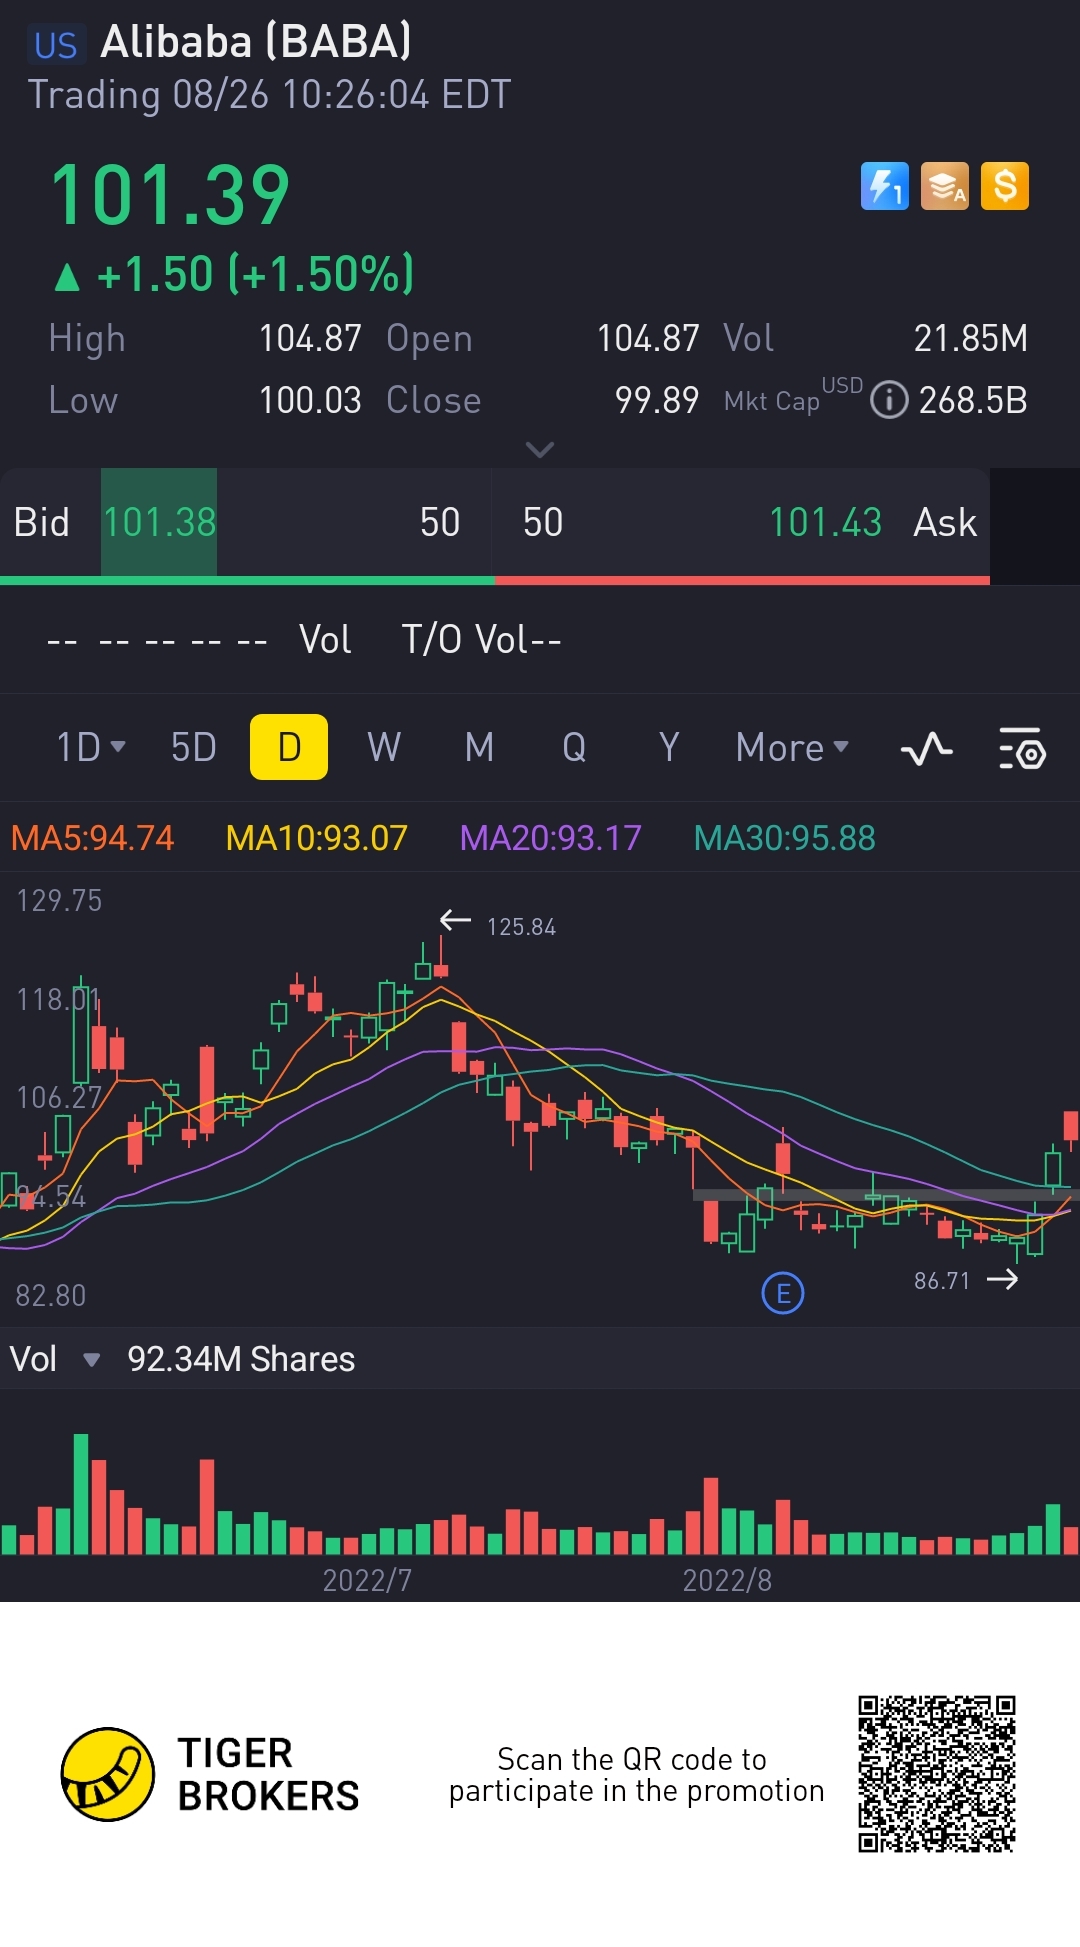1080x1947 pixels.
Task: Switch to W weekly chart
Action: coord(384,747)
